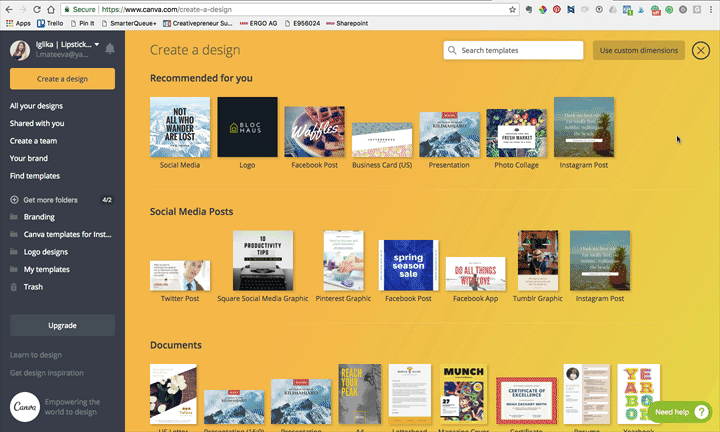Open the account name dropdown arrow

(97, 45)
